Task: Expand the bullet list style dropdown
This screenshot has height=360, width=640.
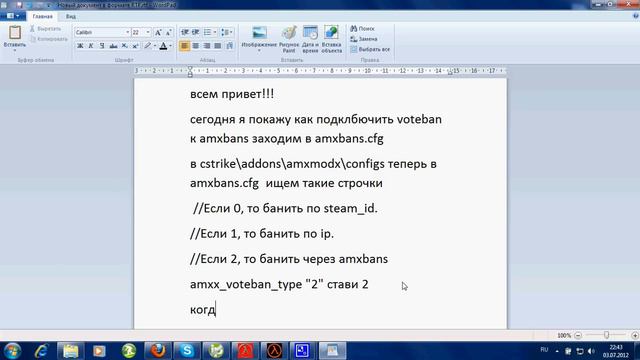Action: [x=215, y=32]
